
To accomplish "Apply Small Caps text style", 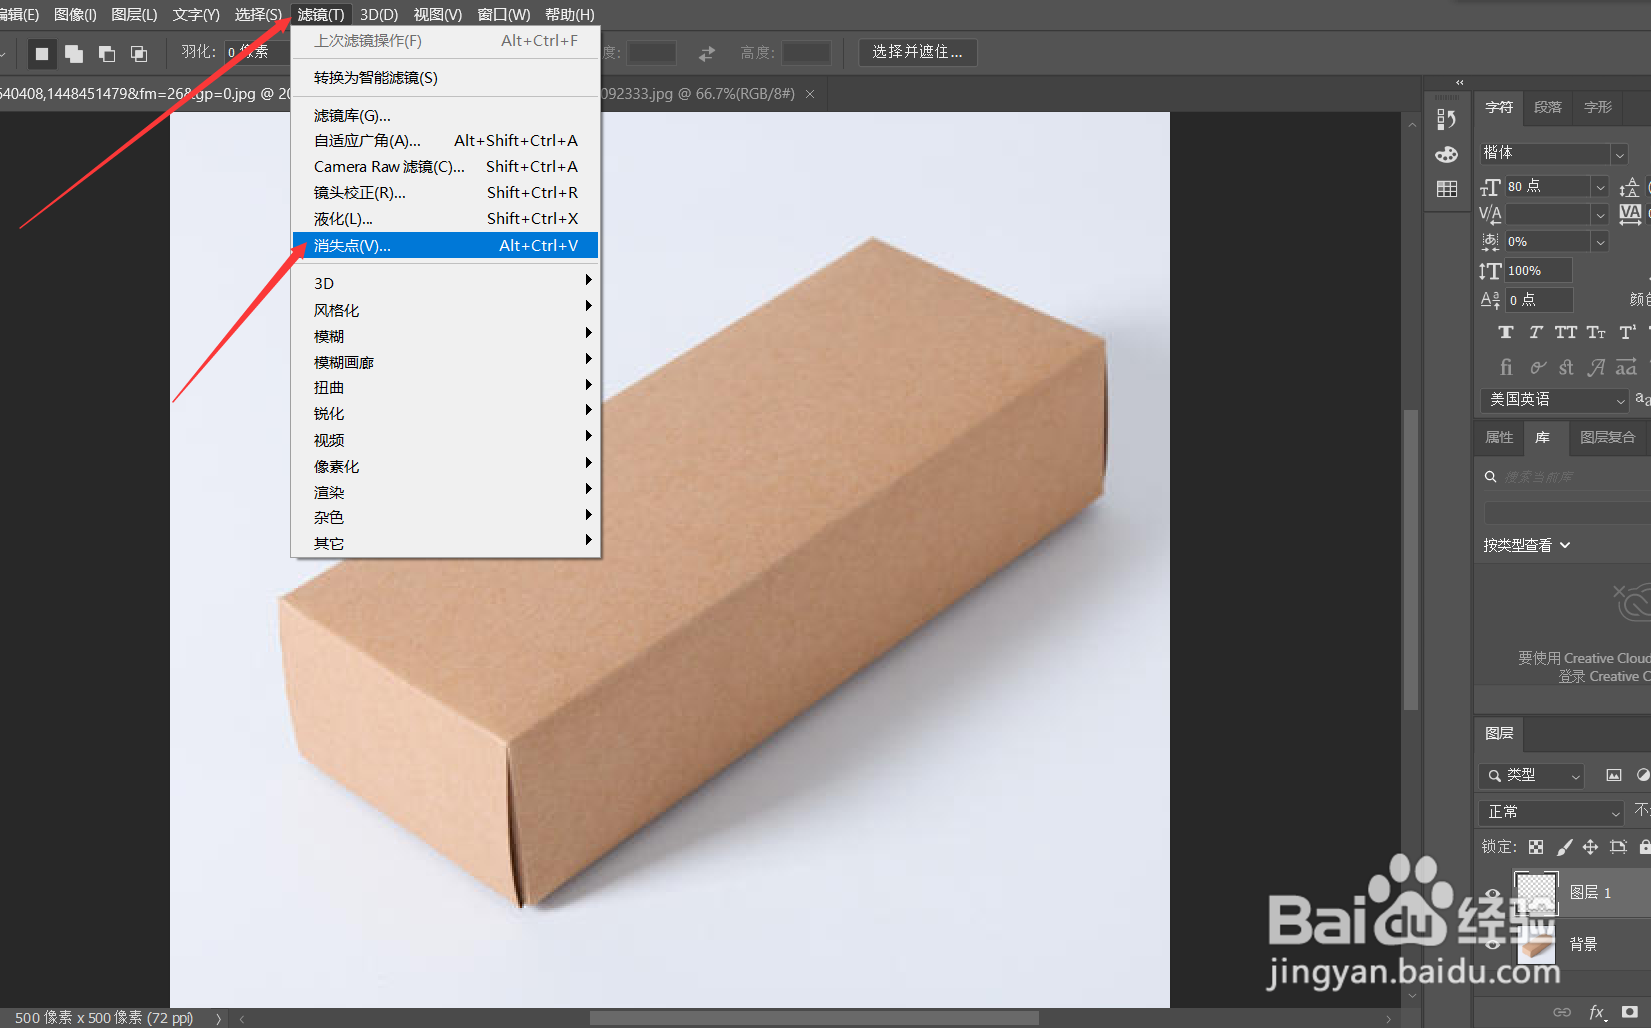I will click(1596, 332).
